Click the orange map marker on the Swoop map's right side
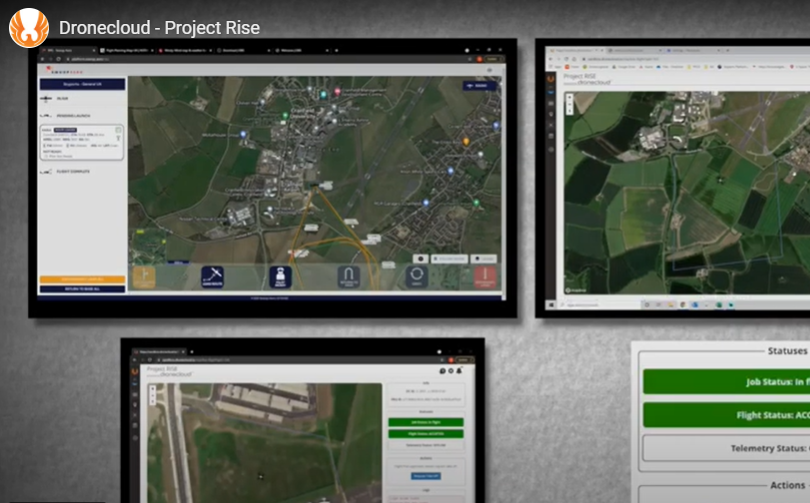Screen dimensions: 810x503 point(465,142)
